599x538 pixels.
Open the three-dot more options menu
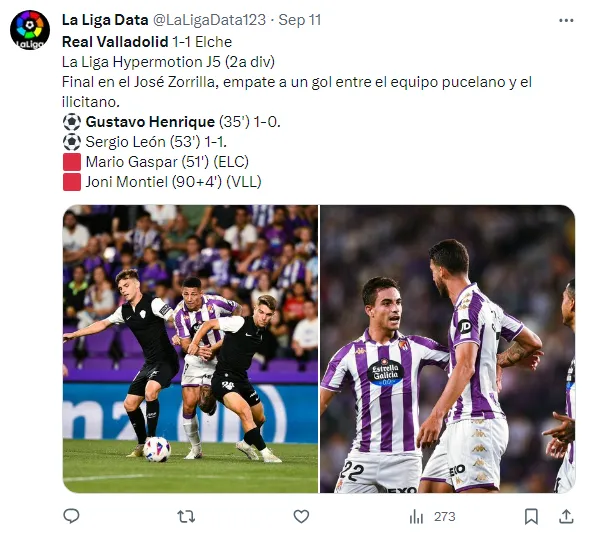pos(566,20)
